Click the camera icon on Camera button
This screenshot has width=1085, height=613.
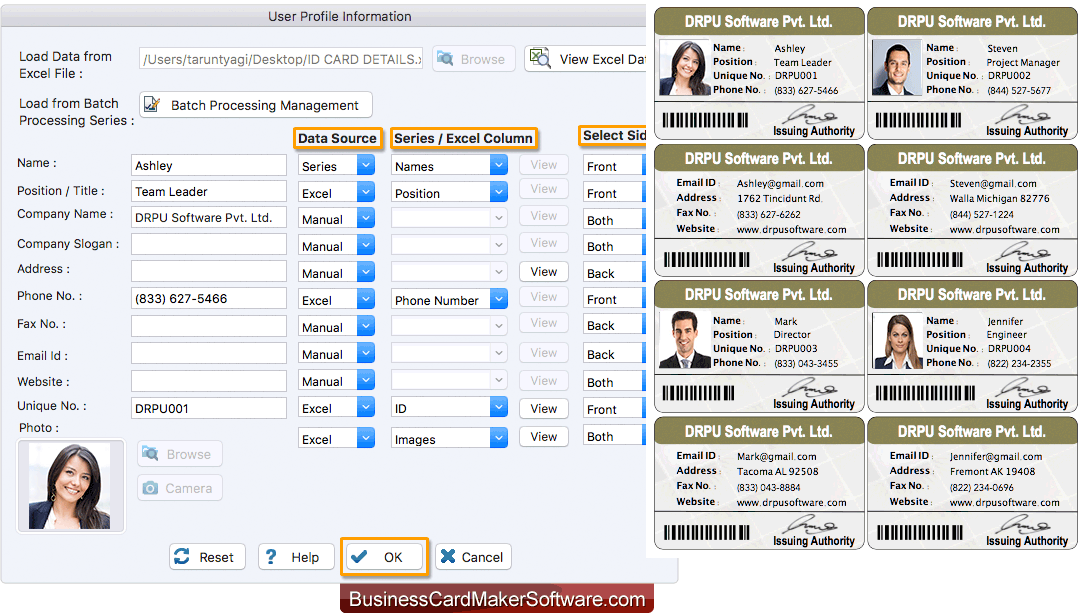[x=150, y=488]
